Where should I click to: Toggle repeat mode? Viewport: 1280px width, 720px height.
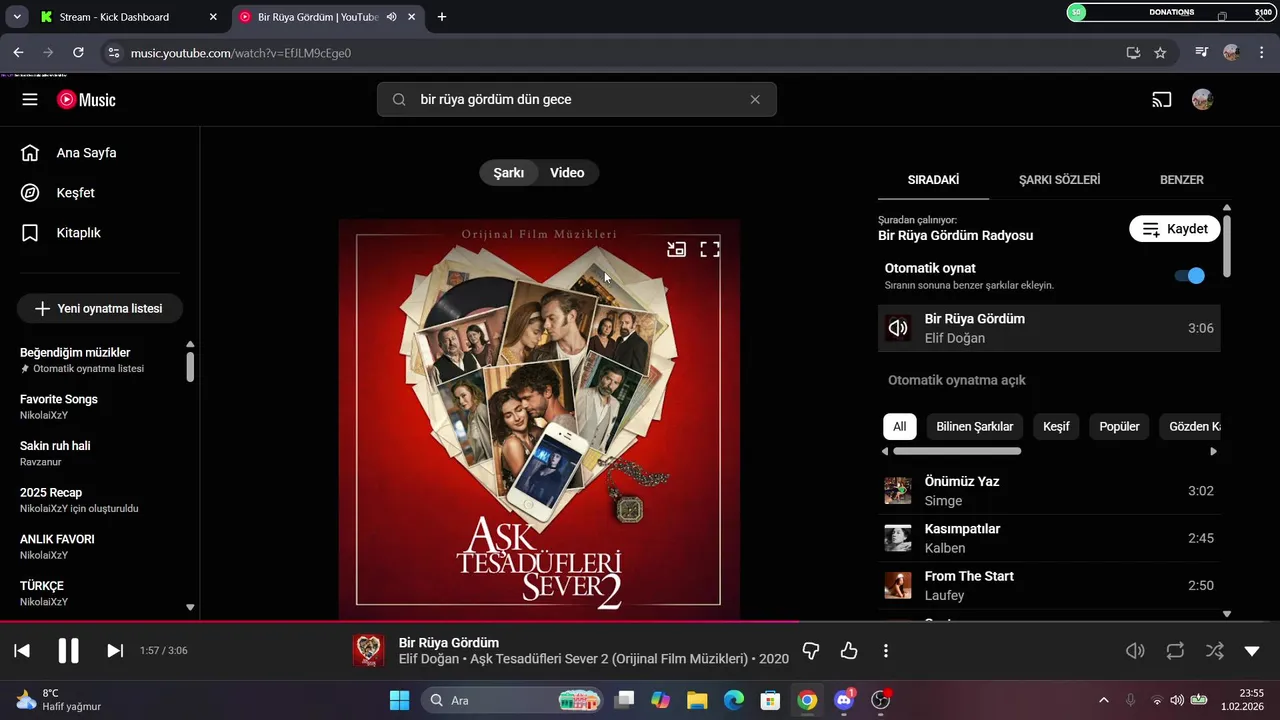[1175, 651]
